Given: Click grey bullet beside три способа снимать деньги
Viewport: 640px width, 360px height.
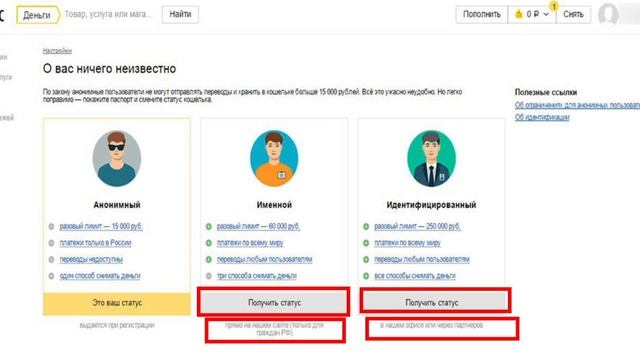Looking at the screenshot, I should coord(209,276).
